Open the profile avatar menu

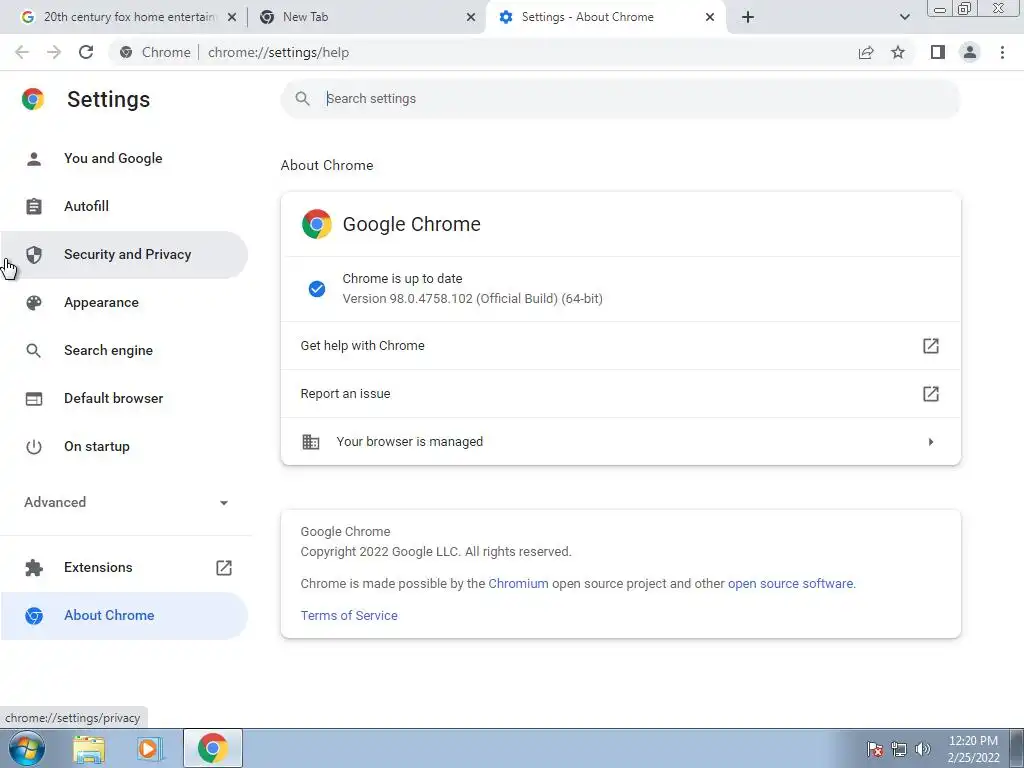(970, 52)
